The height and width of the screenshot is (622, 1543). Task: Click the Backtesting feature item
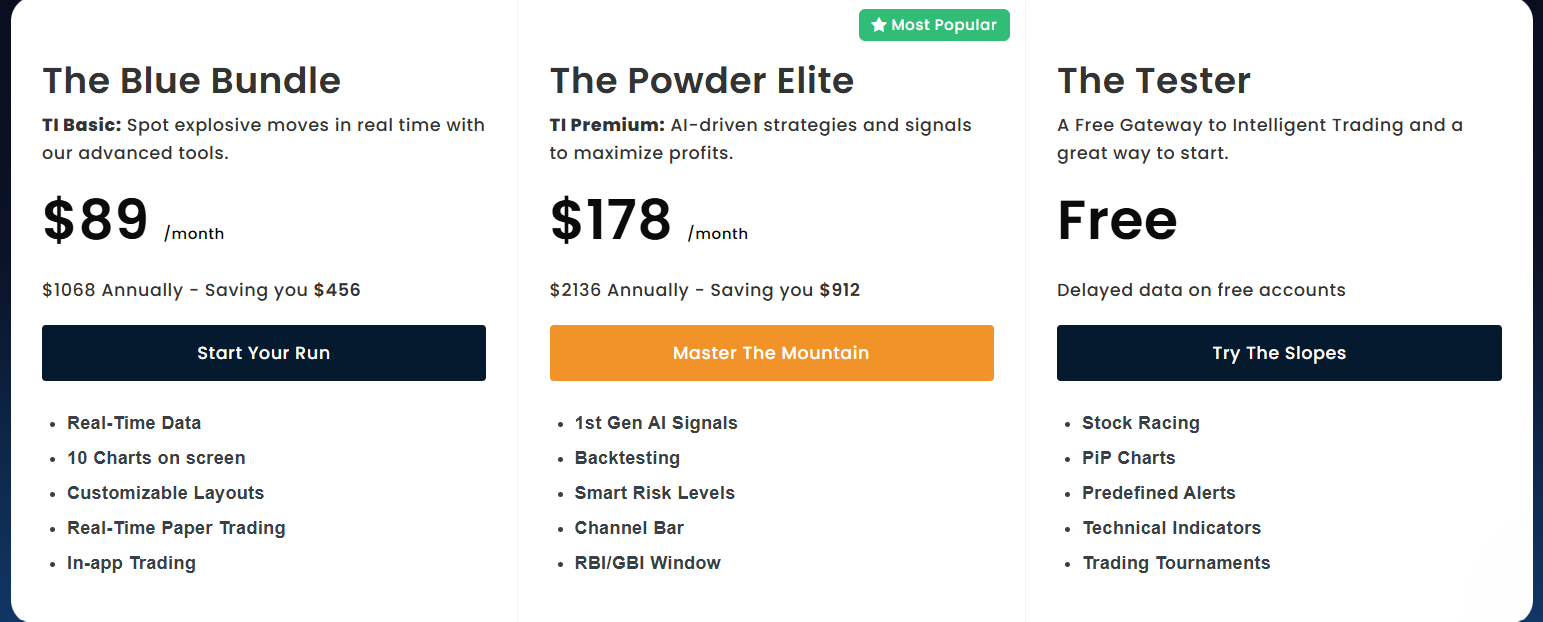627,458
